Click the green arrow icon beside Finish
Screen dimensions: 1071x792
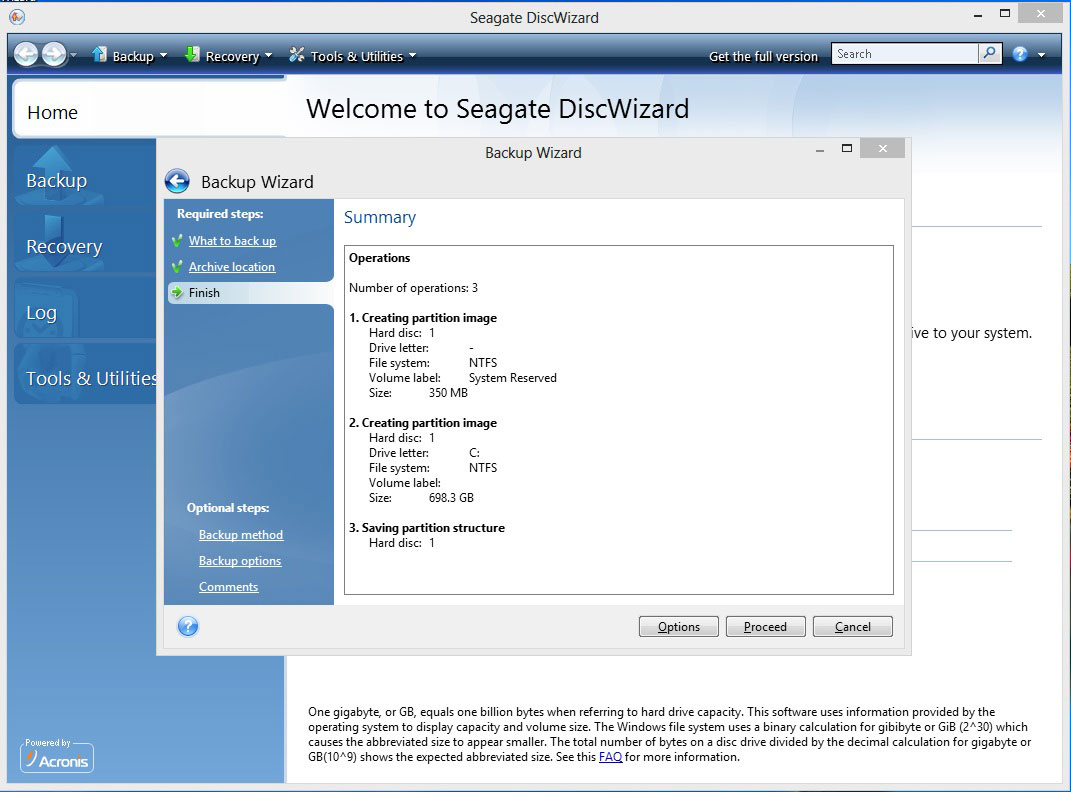[x=177, y=292]
